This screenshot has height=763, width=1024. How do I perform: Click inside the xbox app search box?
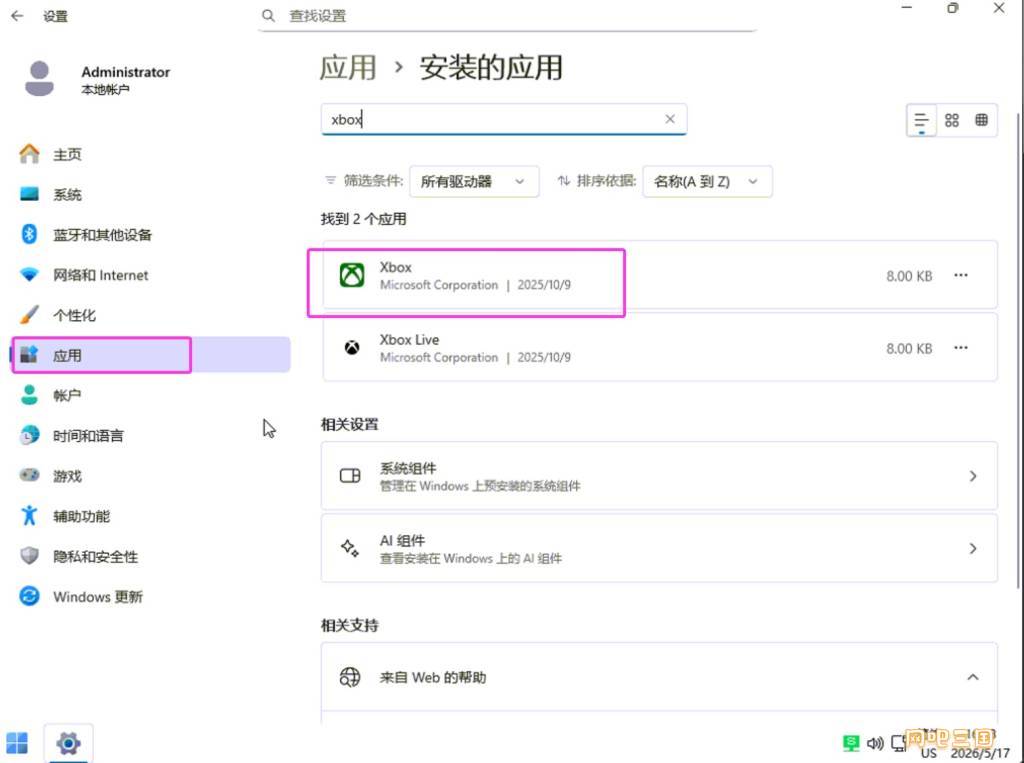[x=504, y=120]
